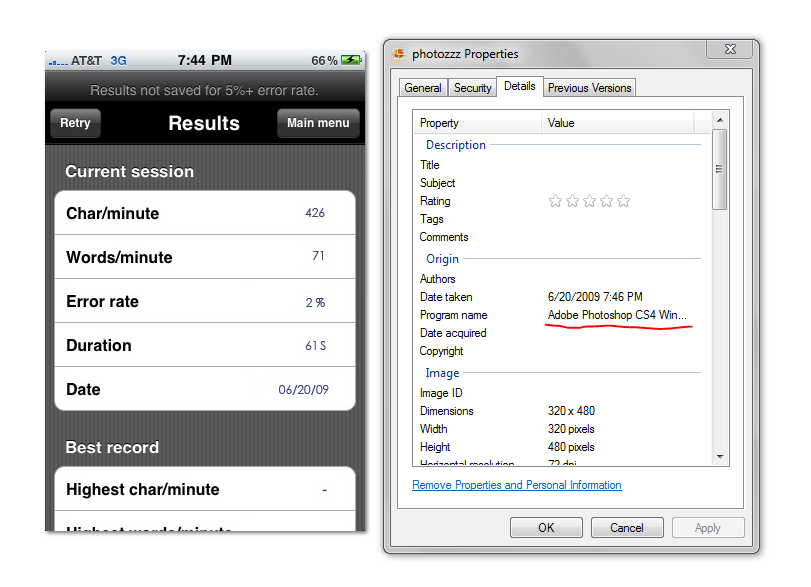Image resolution: width=811 pixels, height=587 pixels.
Task: Tap the Retry button in Results screen
Action: click(75, 123)
